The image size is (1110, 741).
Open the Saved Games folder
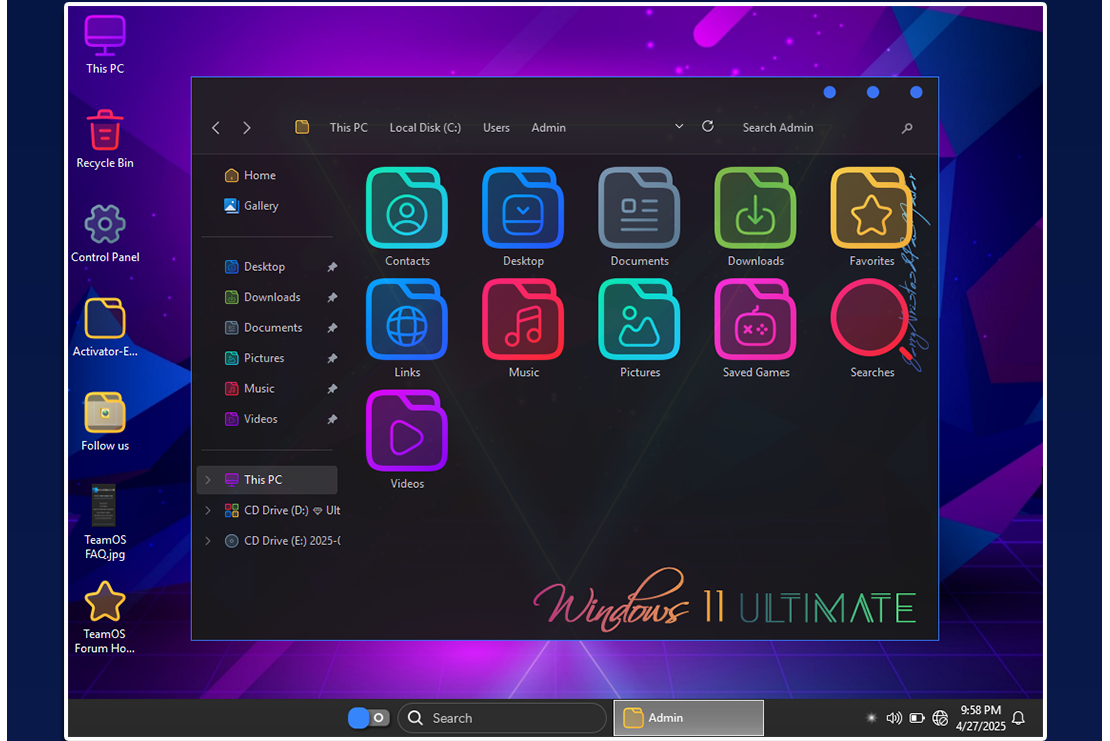[x=755, y=320]
